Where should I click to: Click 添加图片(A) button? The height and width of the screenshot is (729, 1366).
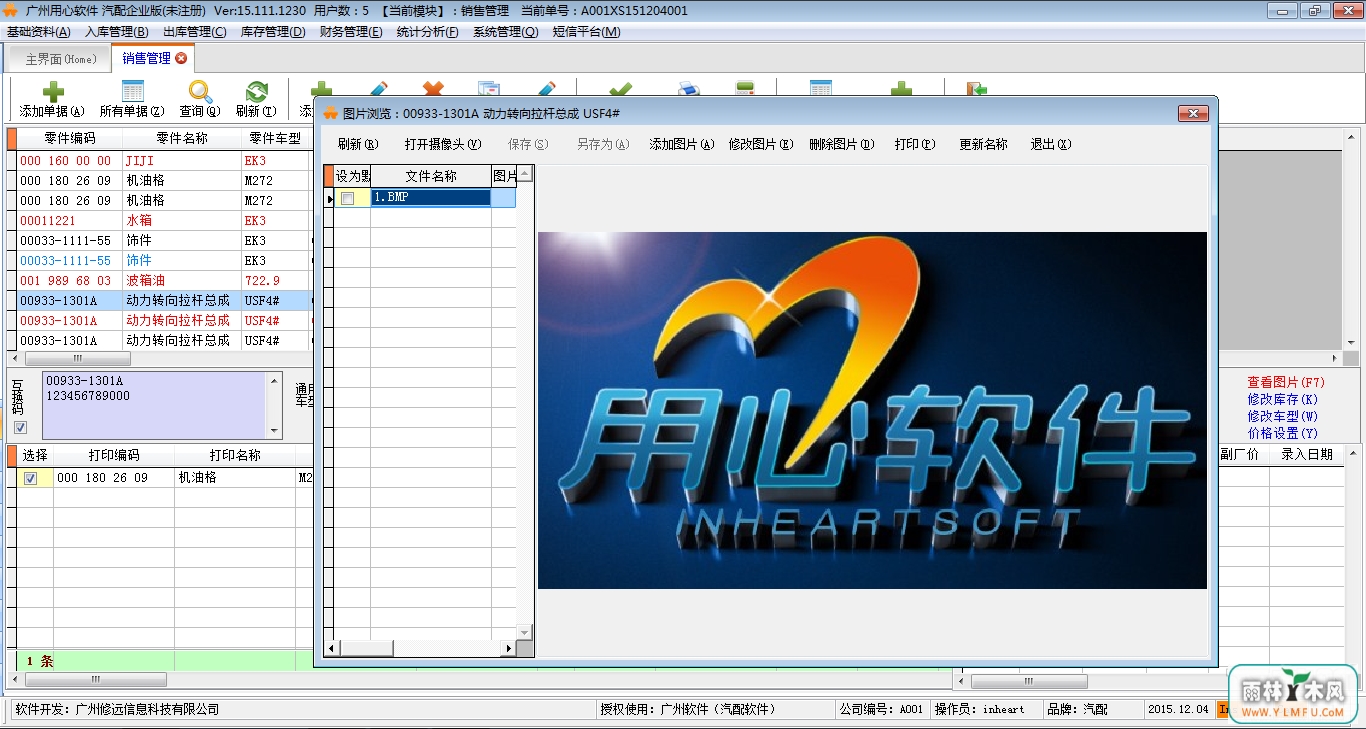coord(681,145)
